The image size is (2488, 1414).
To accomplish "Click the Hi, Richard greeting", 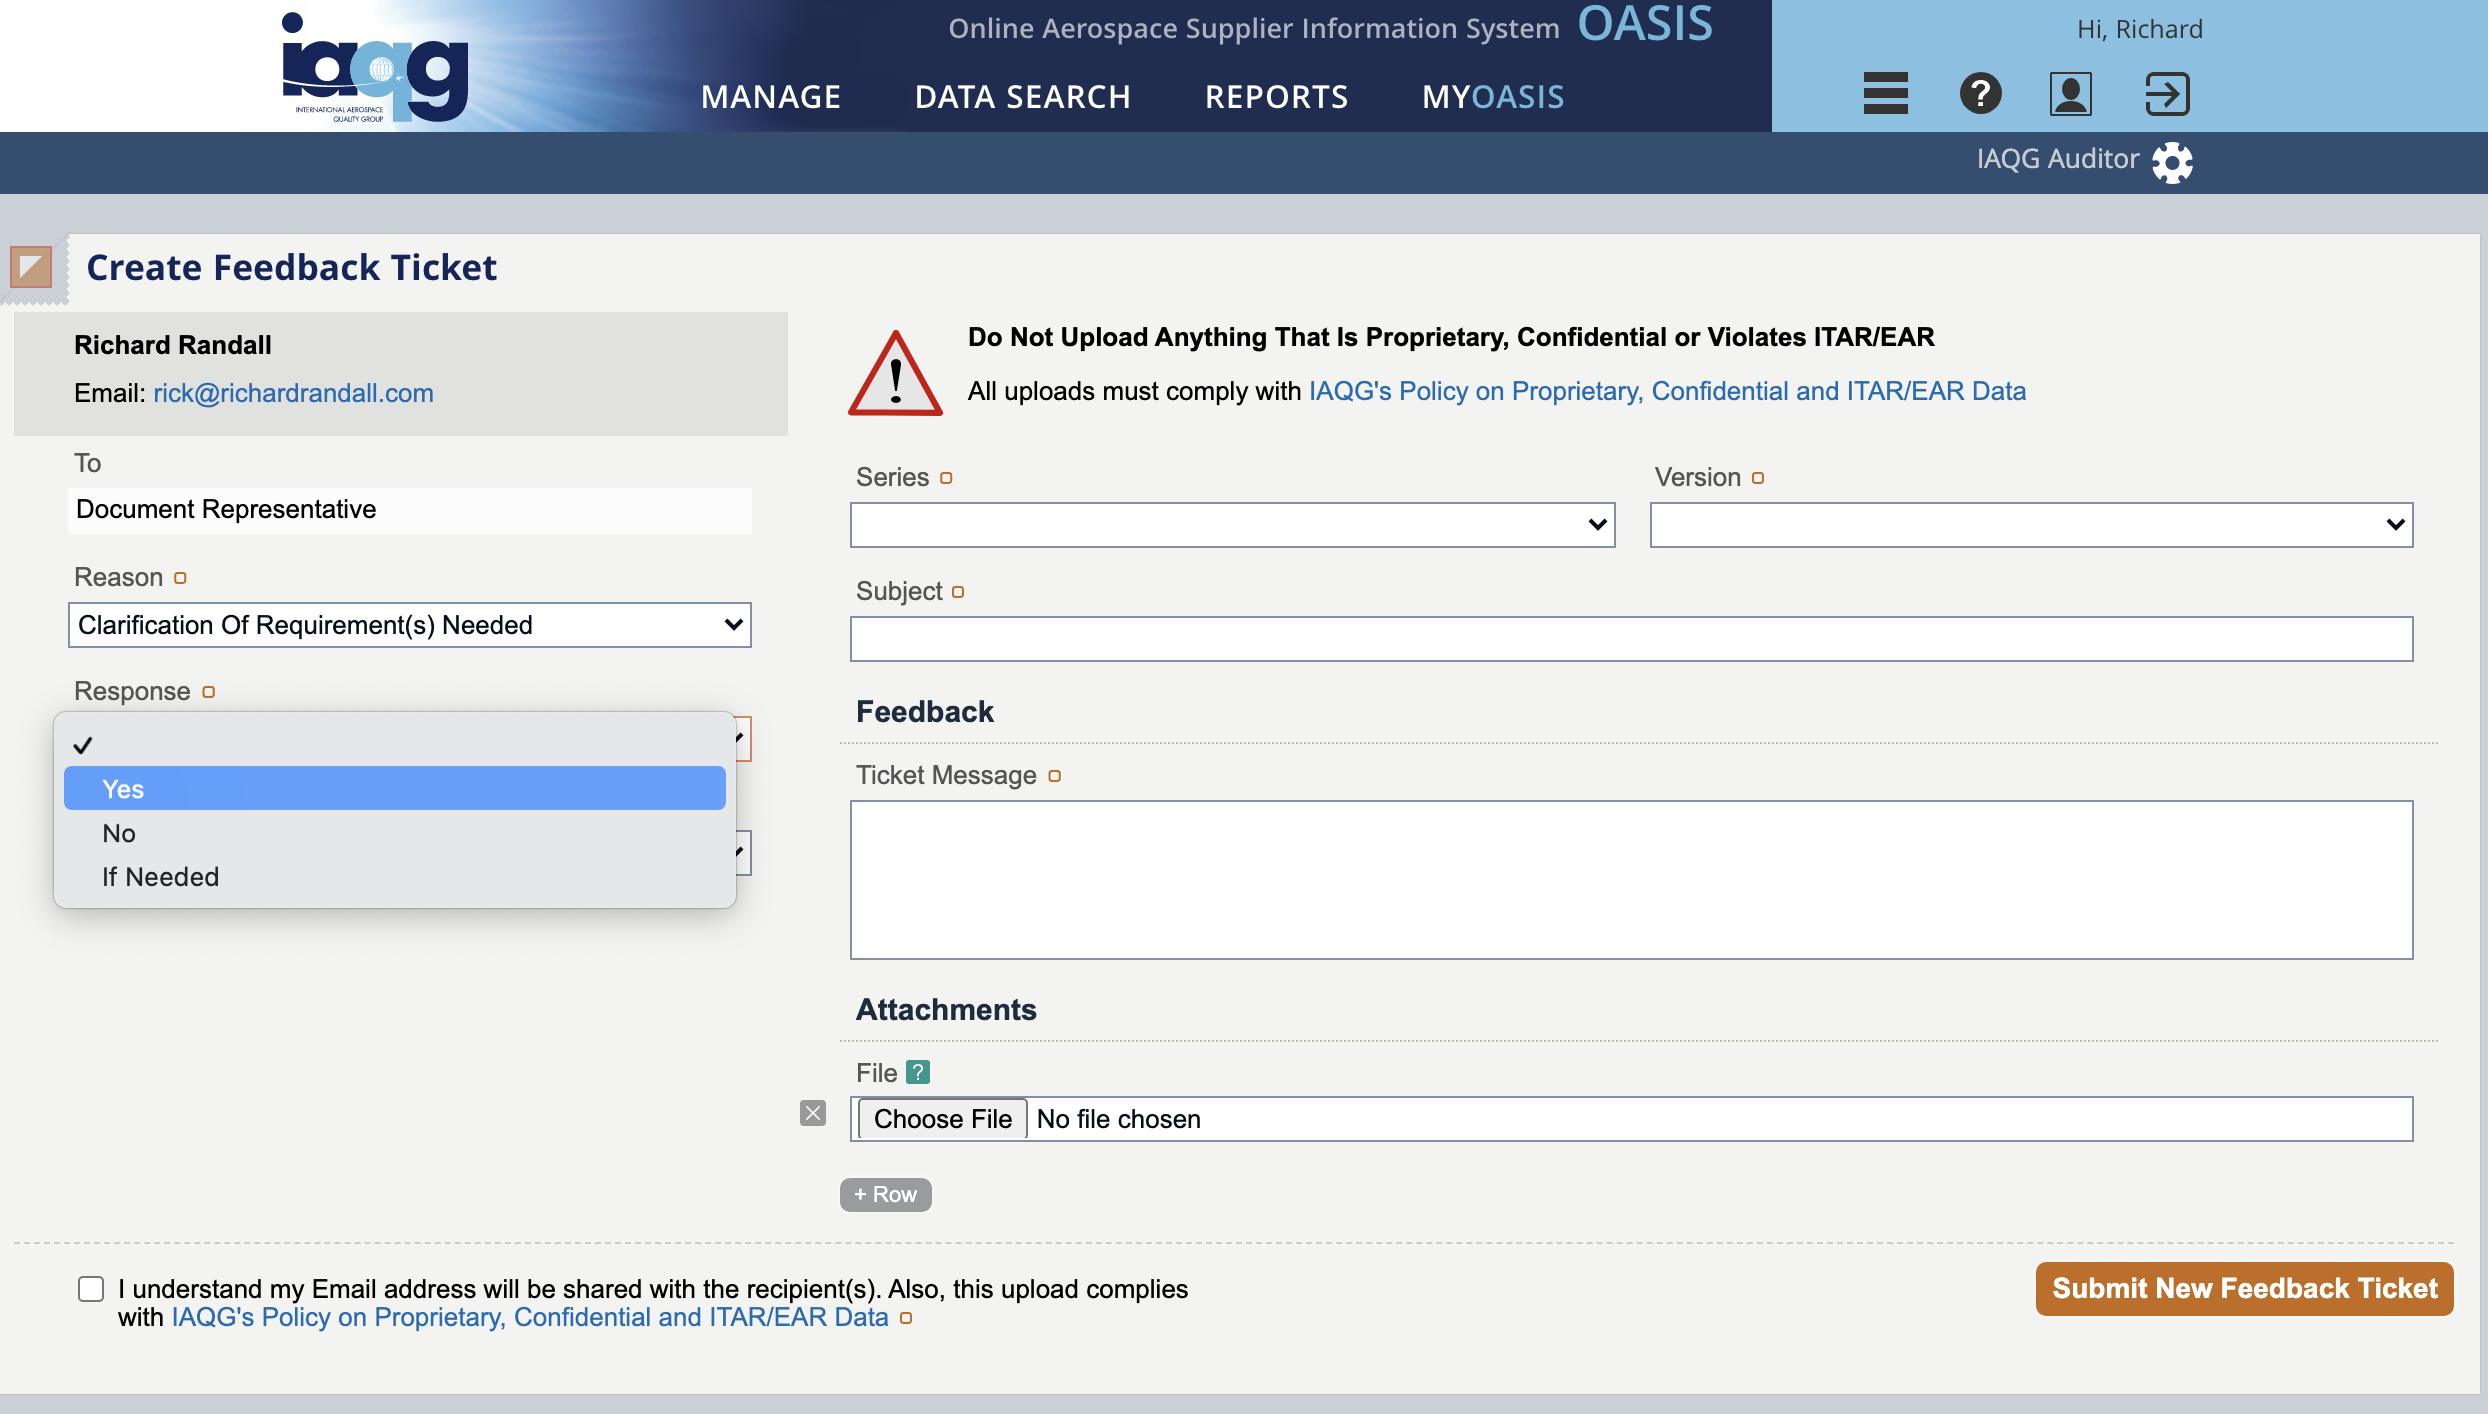I will pyautogui.click(x=2140, y=29).
